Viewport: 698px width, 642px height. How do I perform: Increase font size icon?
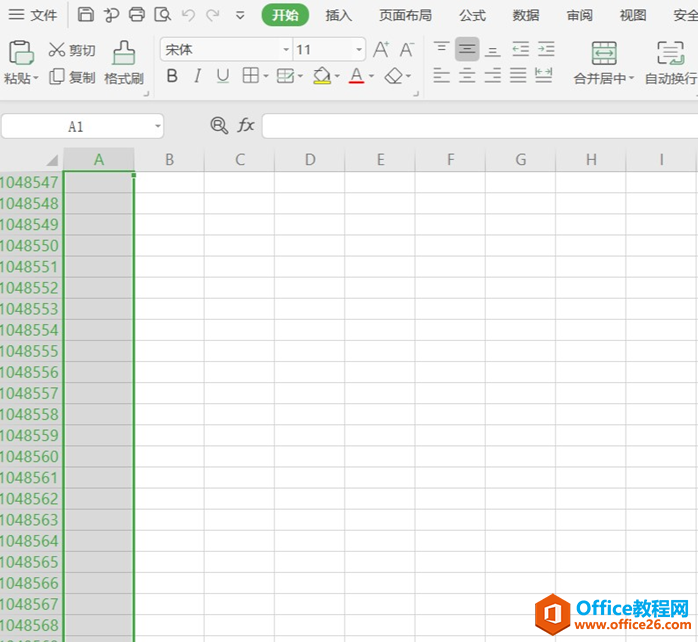click(x=381, y=49)
